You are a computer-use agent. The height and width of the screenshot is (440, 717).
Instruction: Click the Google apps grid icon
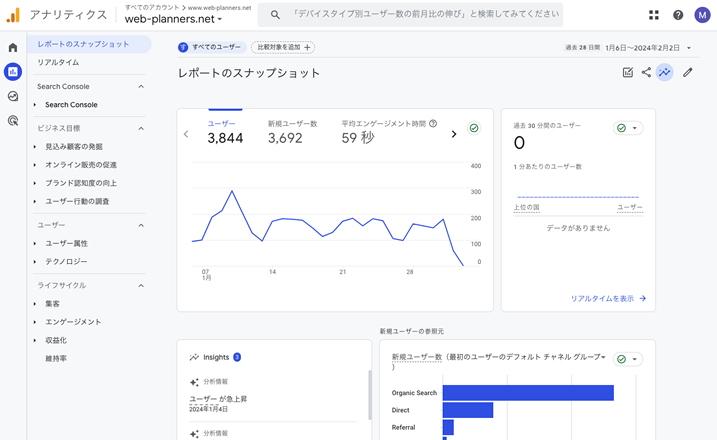point(654,15)
